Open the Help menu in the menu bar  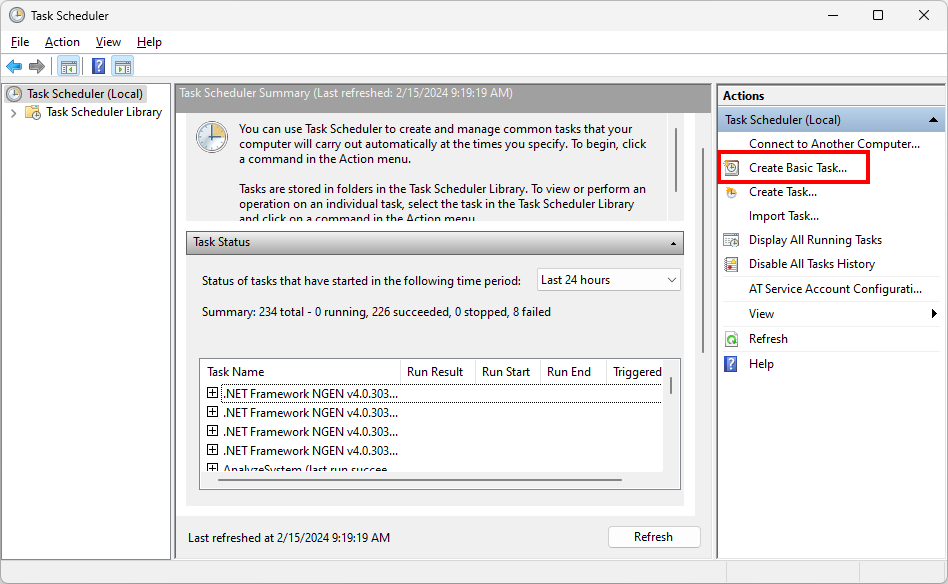149,42
